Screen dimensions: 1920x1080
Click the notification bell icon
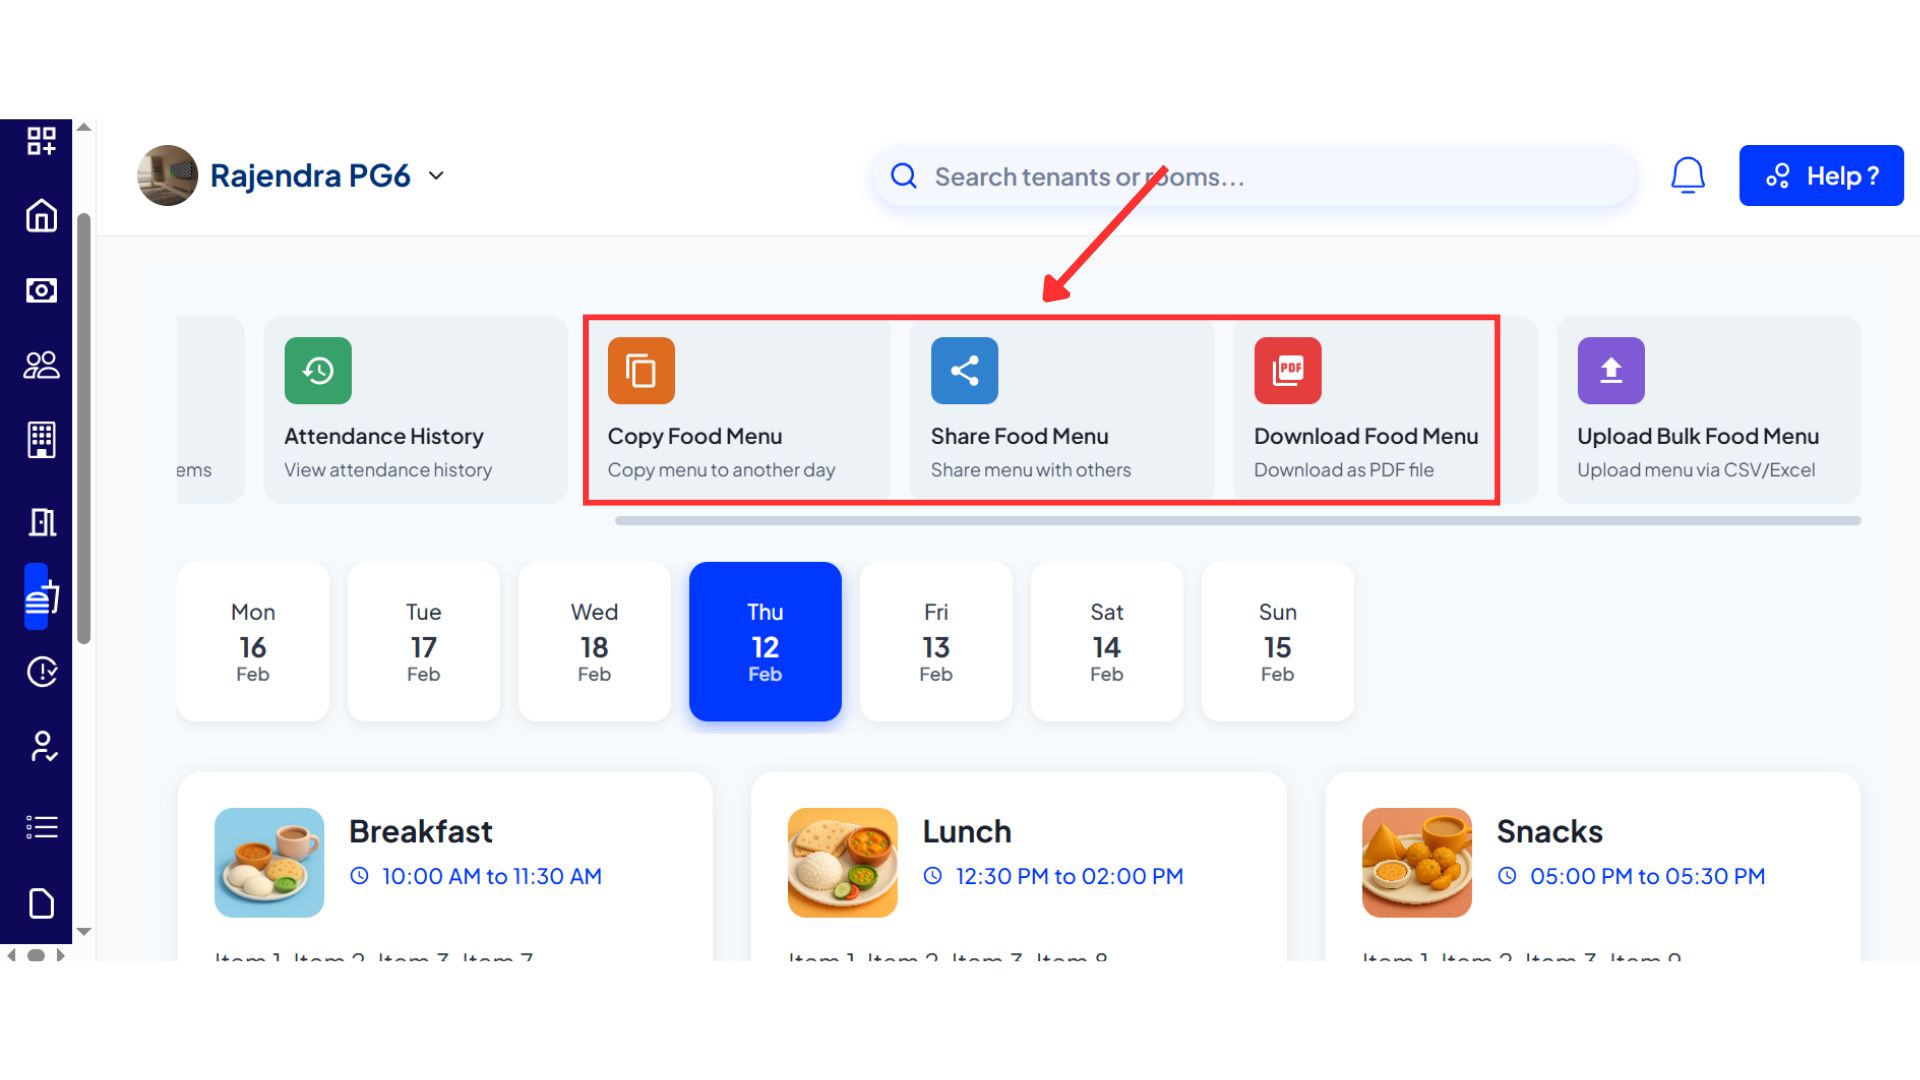(1687, 176)
